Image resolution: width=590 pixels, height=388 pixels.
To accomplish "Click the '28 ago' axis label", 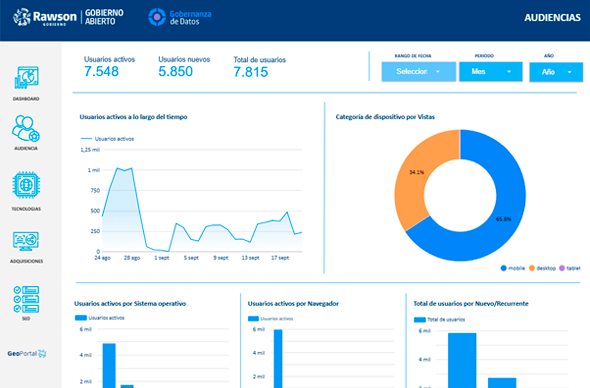I will coord(132,258).
